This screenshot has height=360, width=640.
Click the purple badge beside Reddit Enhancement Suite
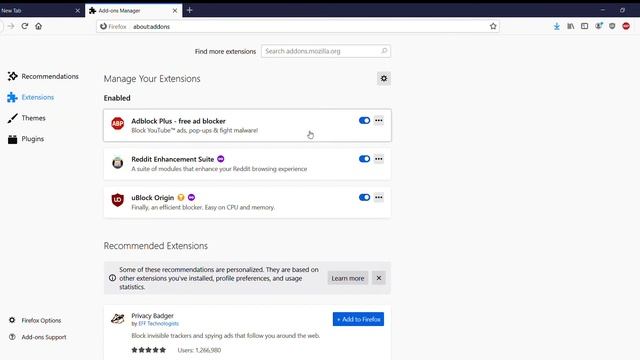(x=221, y=159)
